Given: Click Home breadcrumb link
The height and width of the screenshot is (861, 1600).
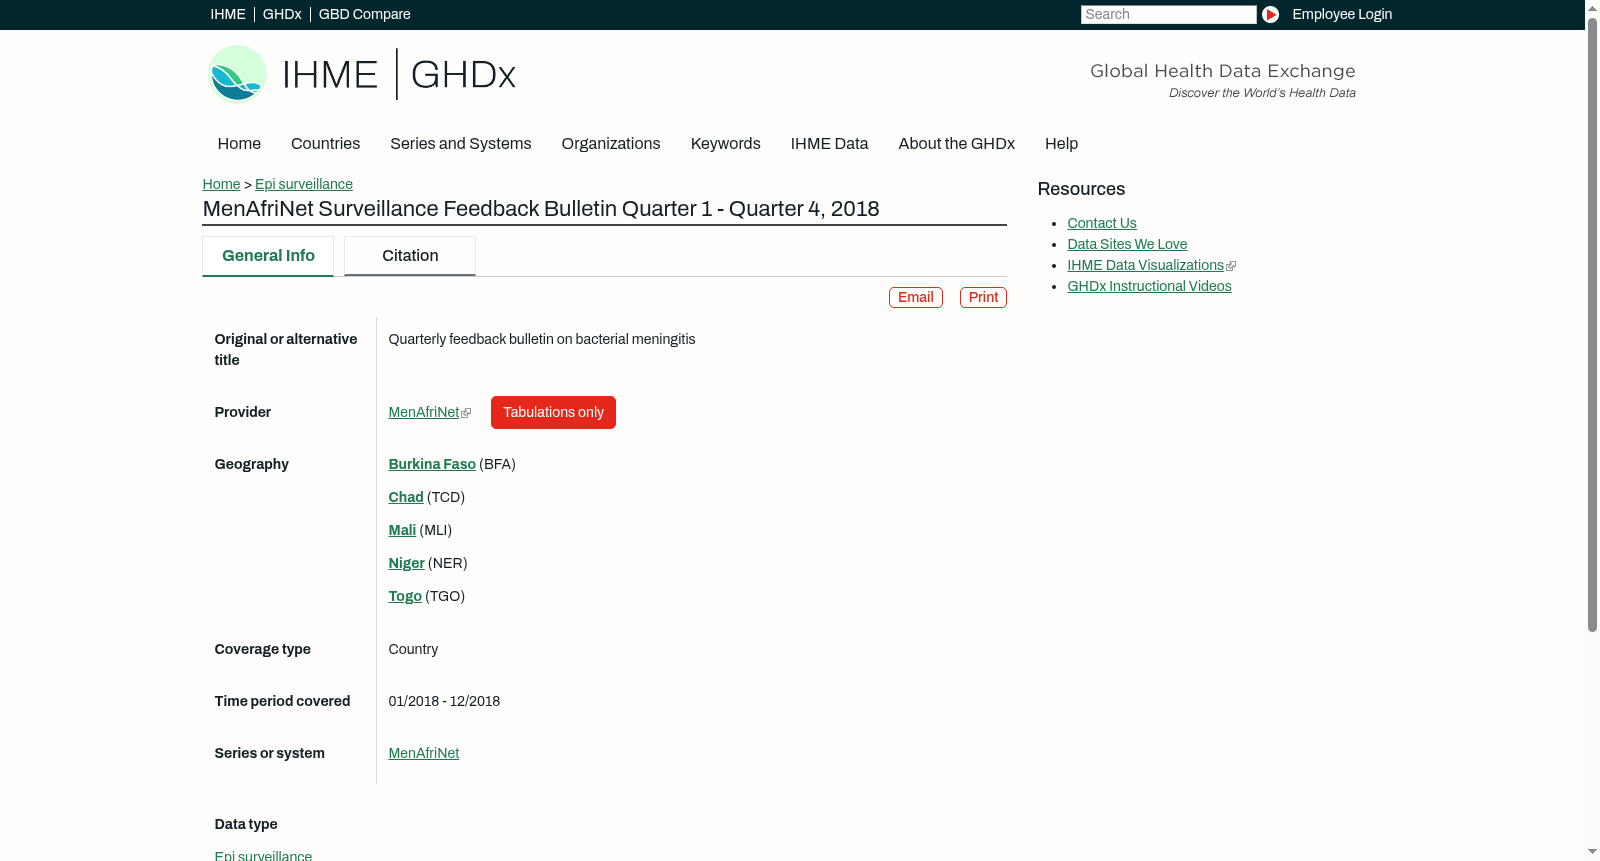Looking at the screenshot, I should pyautogui.click(x=221, y=184).
